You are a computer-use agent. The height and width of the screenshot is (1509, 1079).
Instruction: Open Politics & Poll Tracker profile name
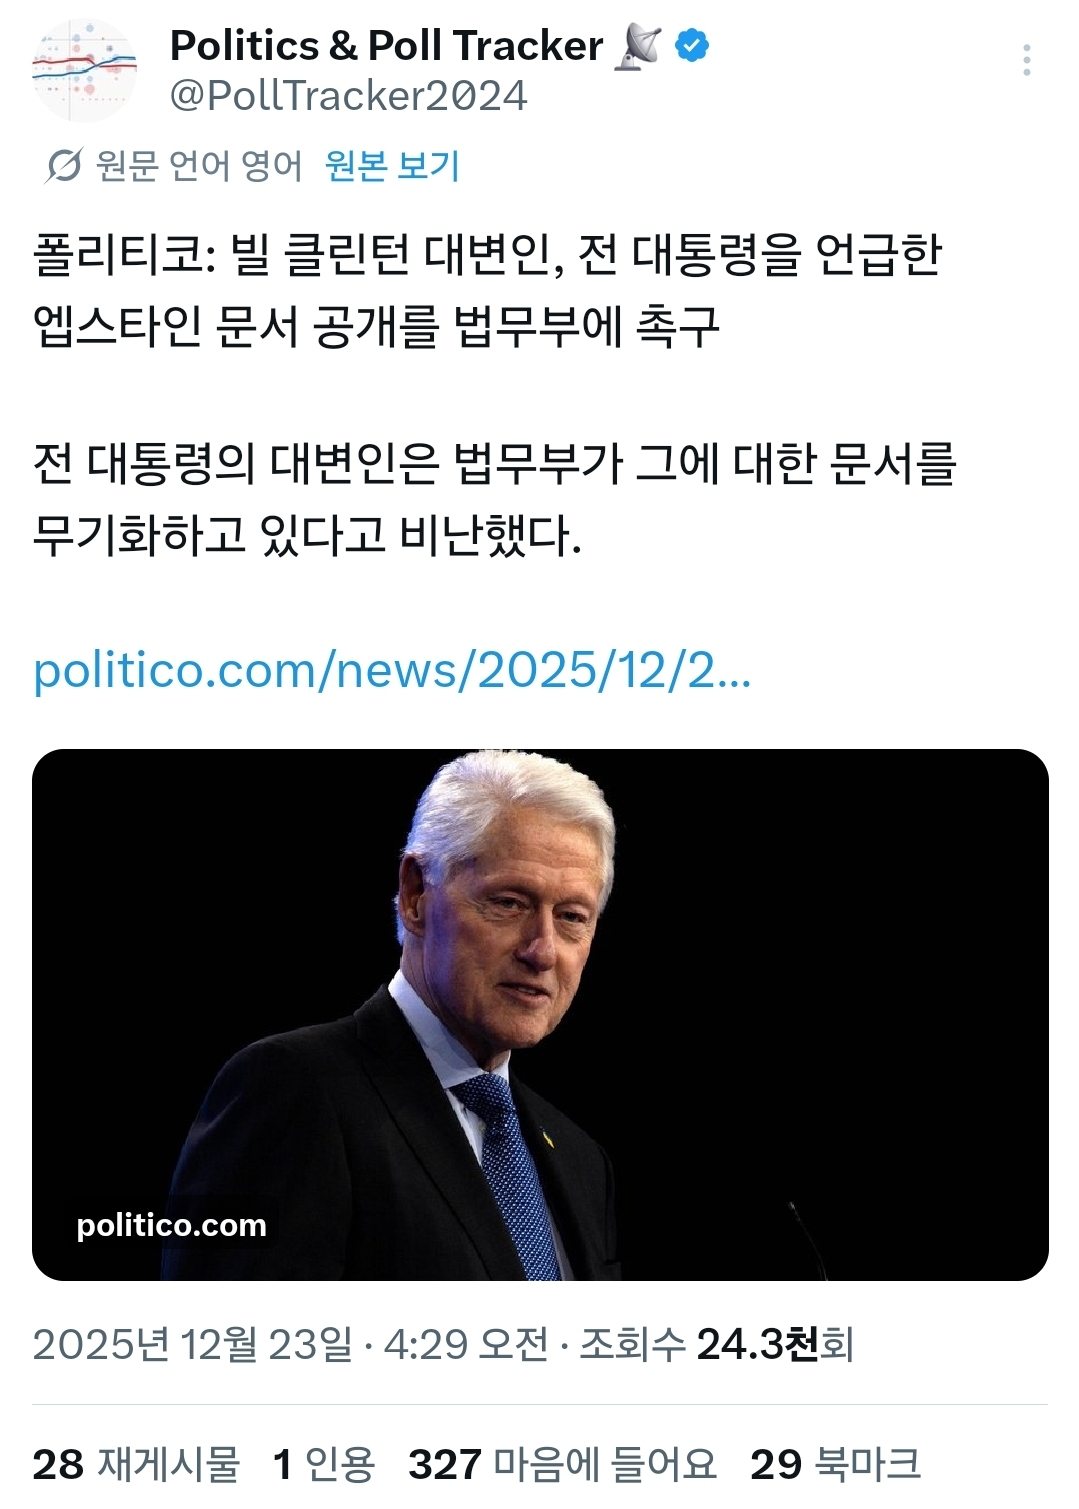pyautogui.click(x=386, y=46)
